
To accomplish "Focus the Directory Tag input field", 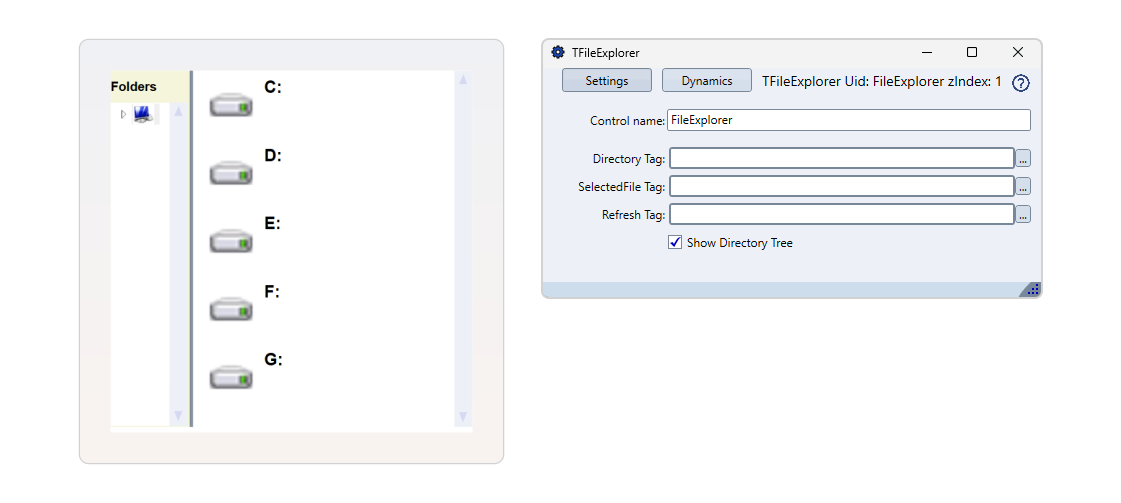I will click(841, 158).
